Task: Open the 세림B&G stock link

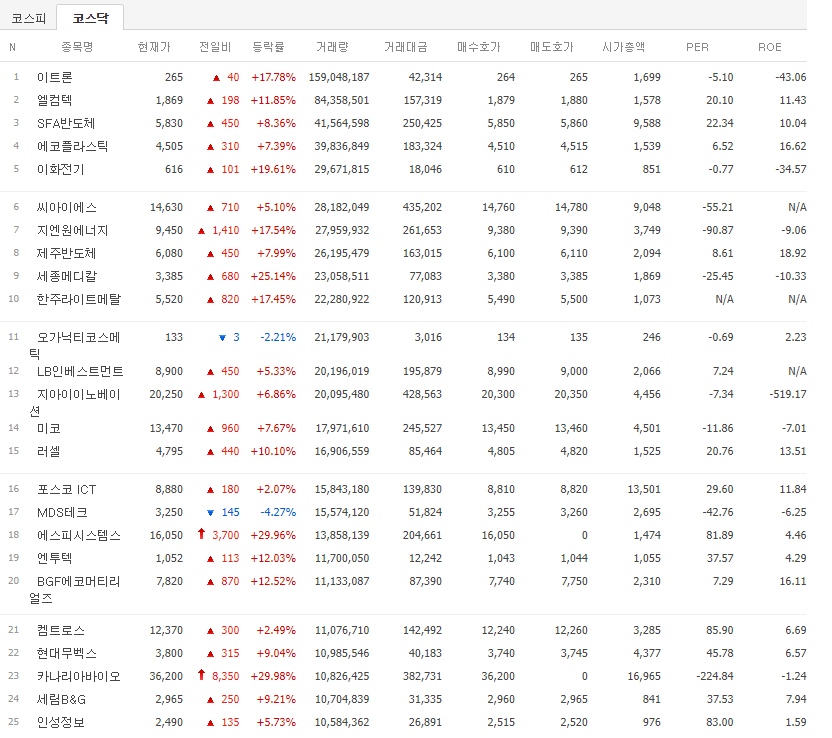Action: coord(60,699)
